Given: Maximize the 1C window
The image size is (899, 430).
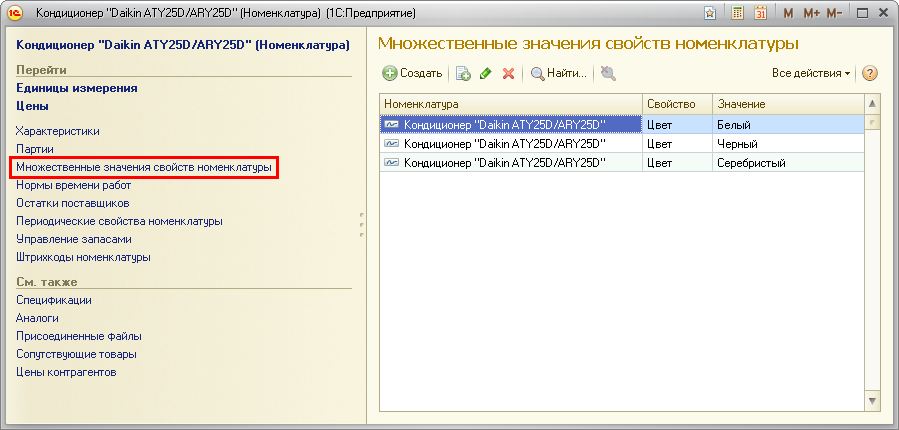Looking at the screenshot, I should click(862, 13).
